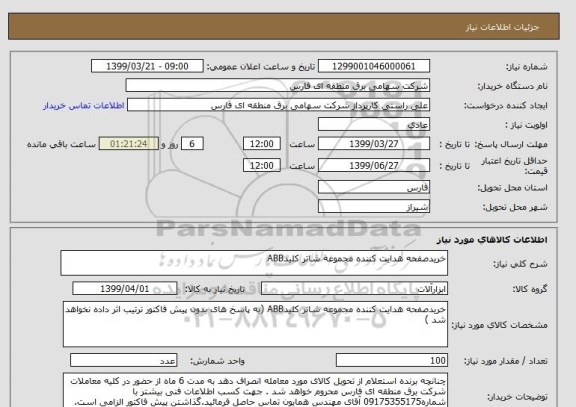Screen dimensions: 576x407
Task: Click response deadline time 12:00 field
Action: pos(262,144)
